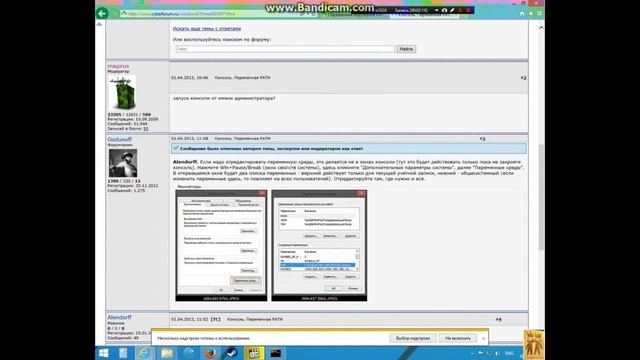This screenshot has width=640, height=360.
Task: Open File Explorer folder taskbar icon
Action: tap(167, 353)
